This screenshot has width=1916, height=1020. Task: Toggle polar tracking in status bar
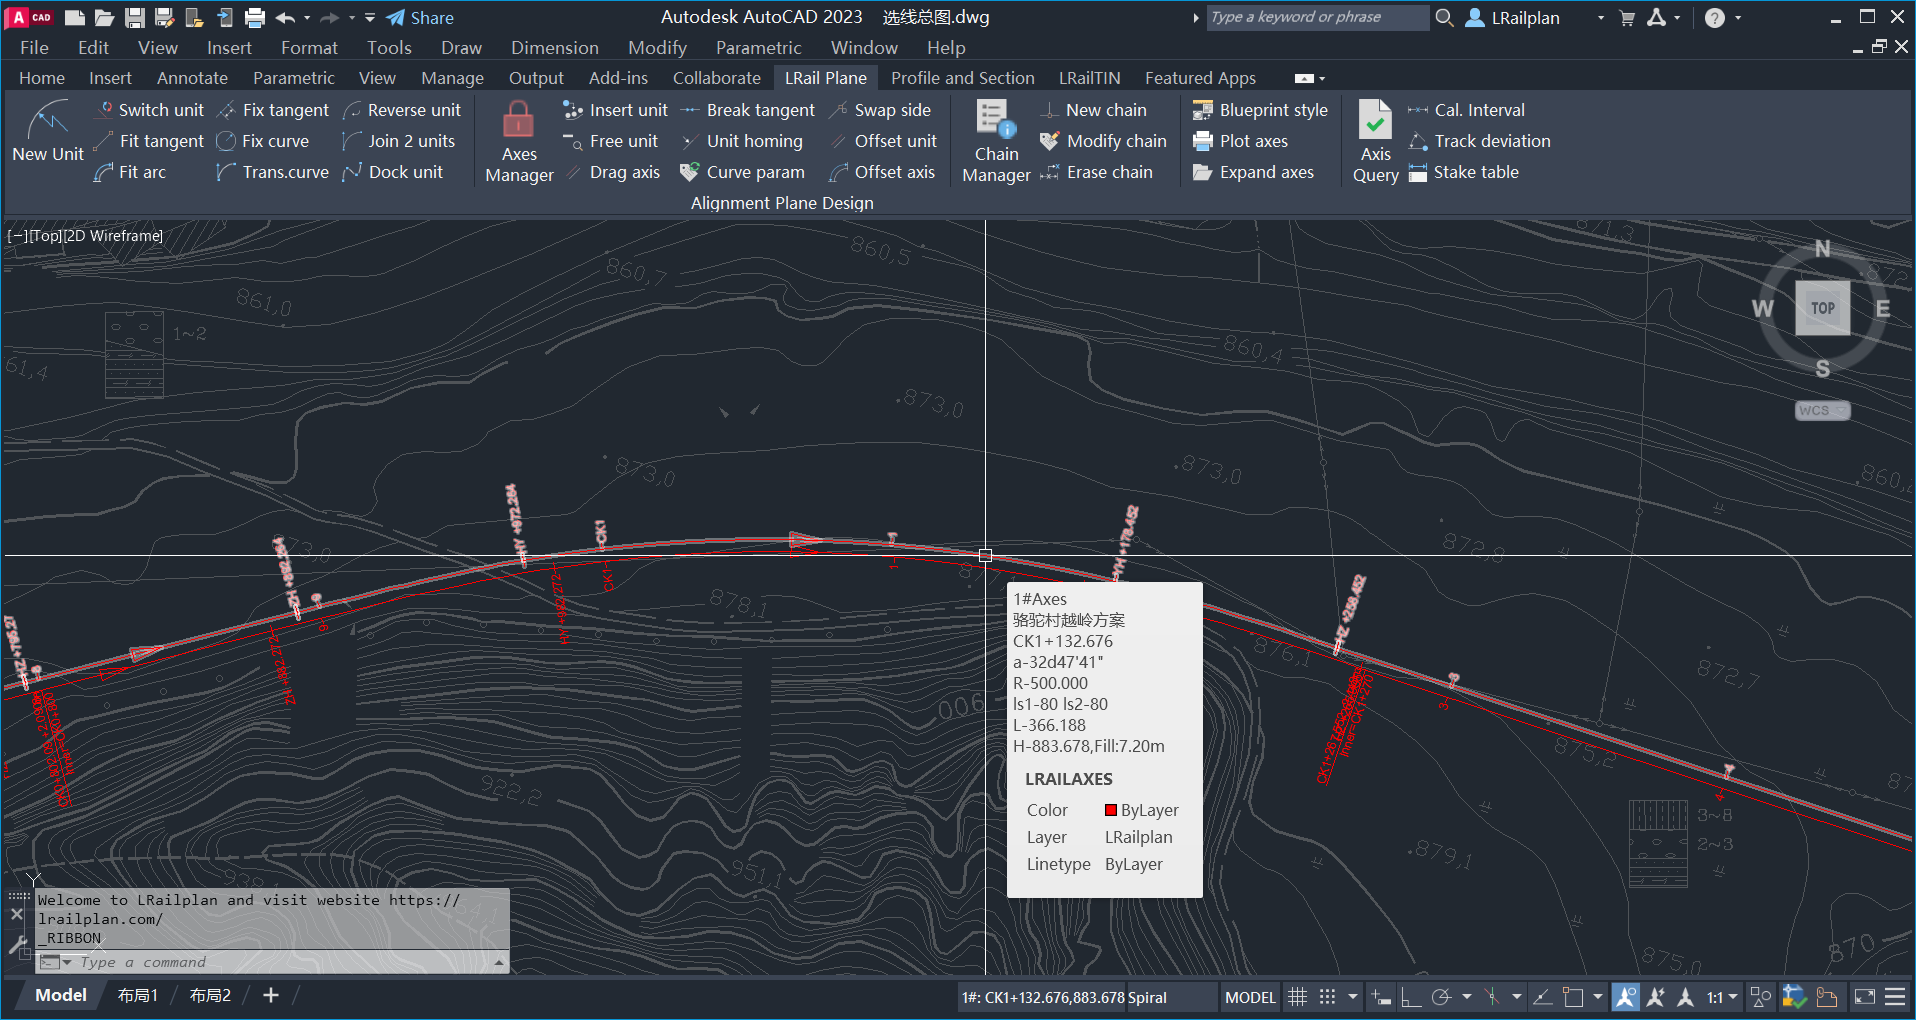1441,997
